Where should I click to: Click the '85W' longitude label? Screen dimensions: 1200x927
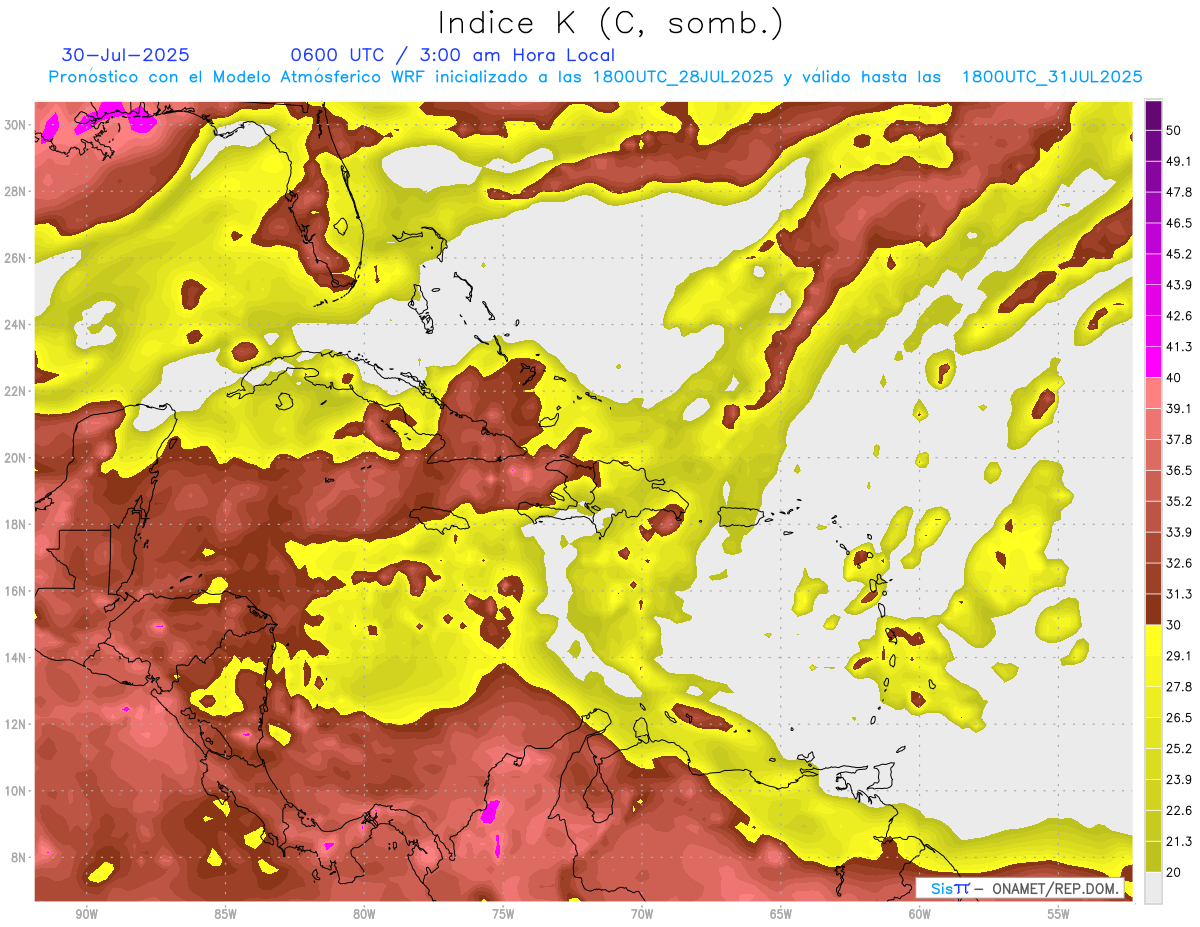[x=225, y=915]
